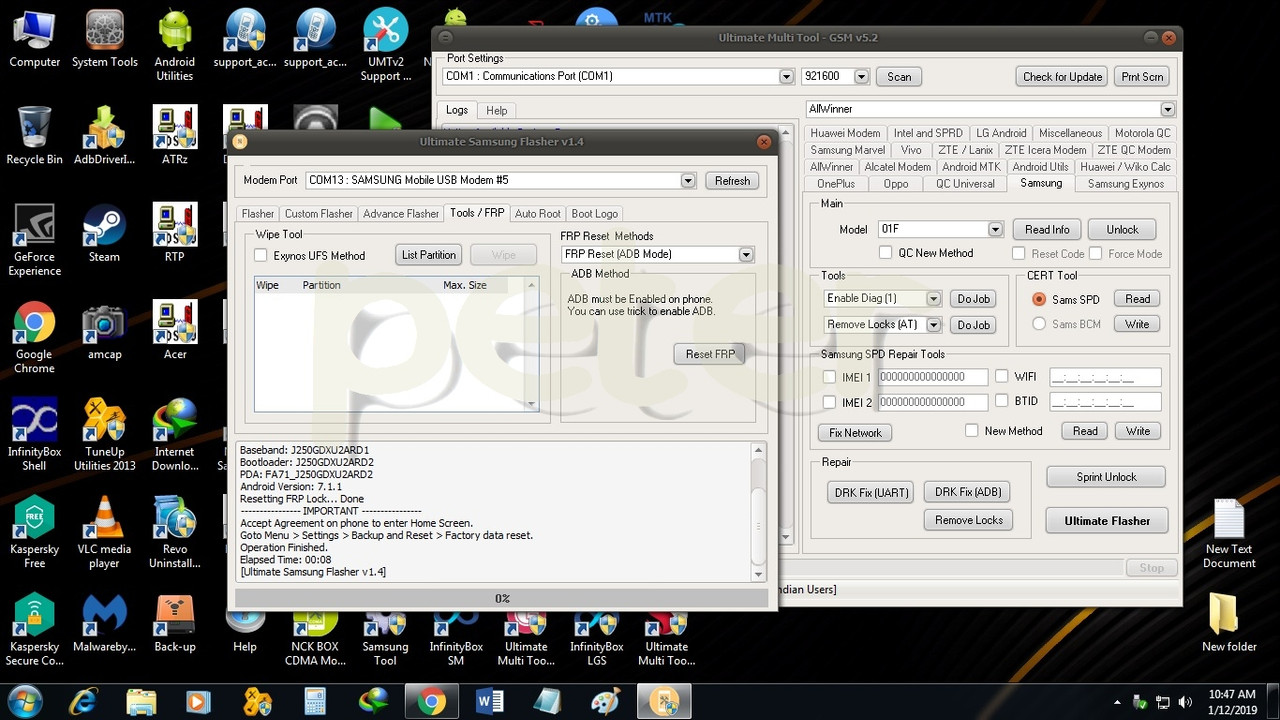Switch to Custom Flasher tab

[318, 214]
